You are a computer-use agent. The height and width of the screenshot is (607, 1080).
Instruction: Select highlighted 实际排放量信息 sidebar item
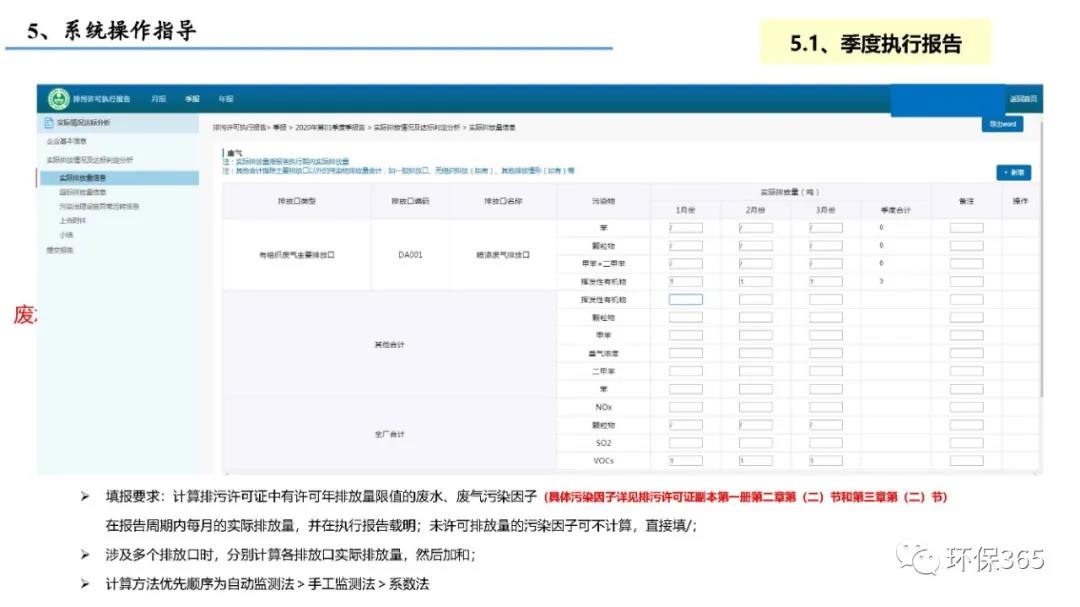click(x=83, y=178)
